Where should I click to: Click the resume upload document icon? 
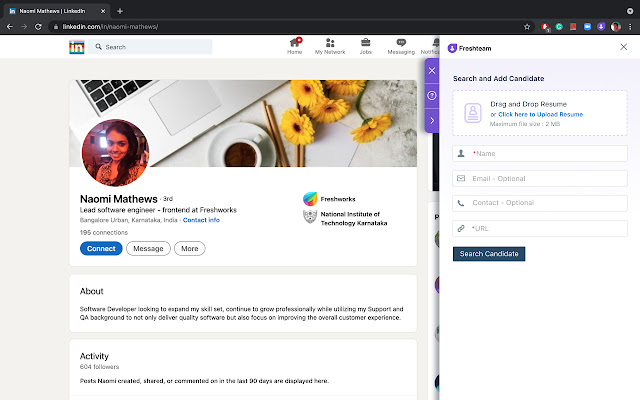(x=473, y=113)
